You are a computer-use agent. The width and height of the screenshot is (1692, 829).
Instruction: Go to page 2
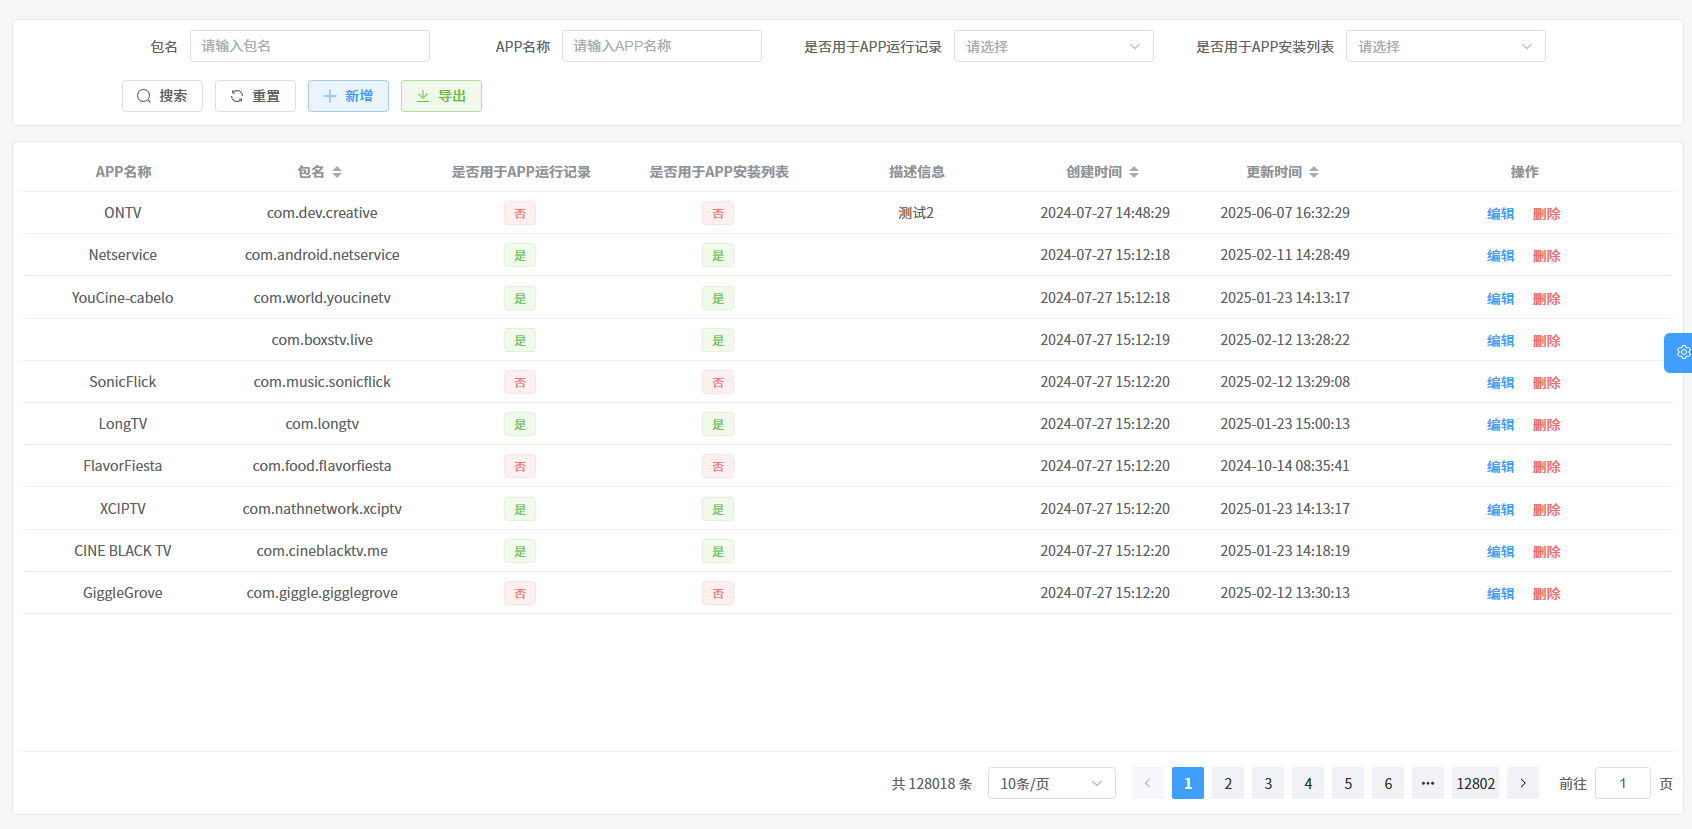[x=1228, y=783]
